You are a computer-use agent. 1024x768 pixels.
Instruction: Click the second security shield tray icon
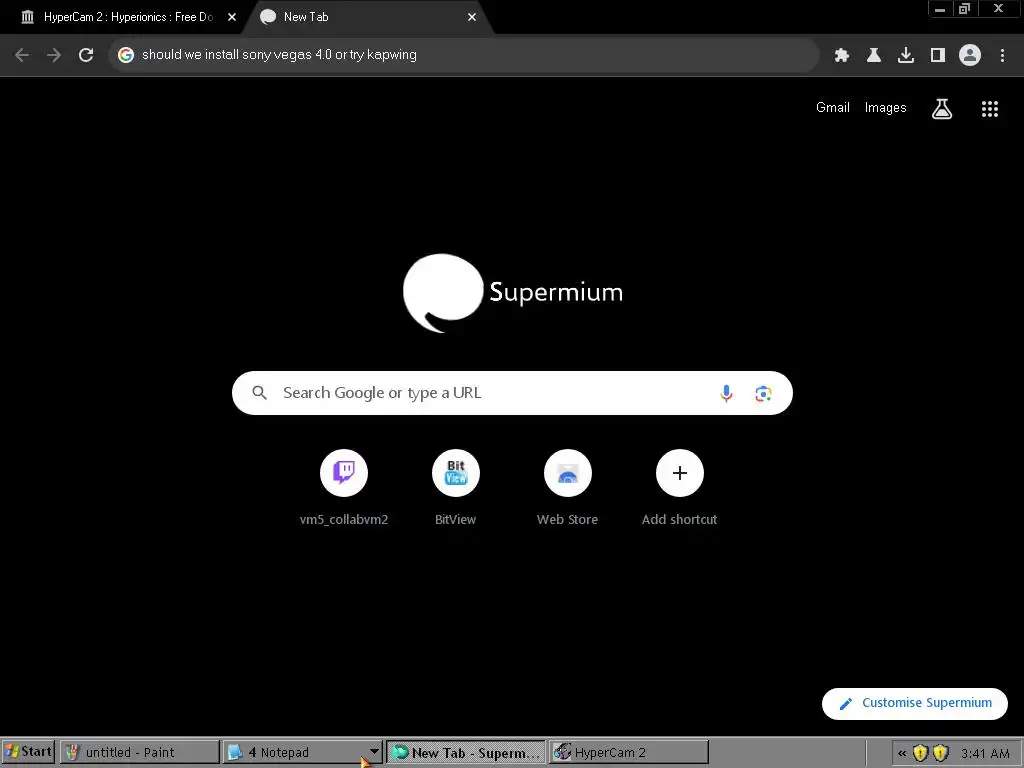pyautogui.click(x=940, y=753)
